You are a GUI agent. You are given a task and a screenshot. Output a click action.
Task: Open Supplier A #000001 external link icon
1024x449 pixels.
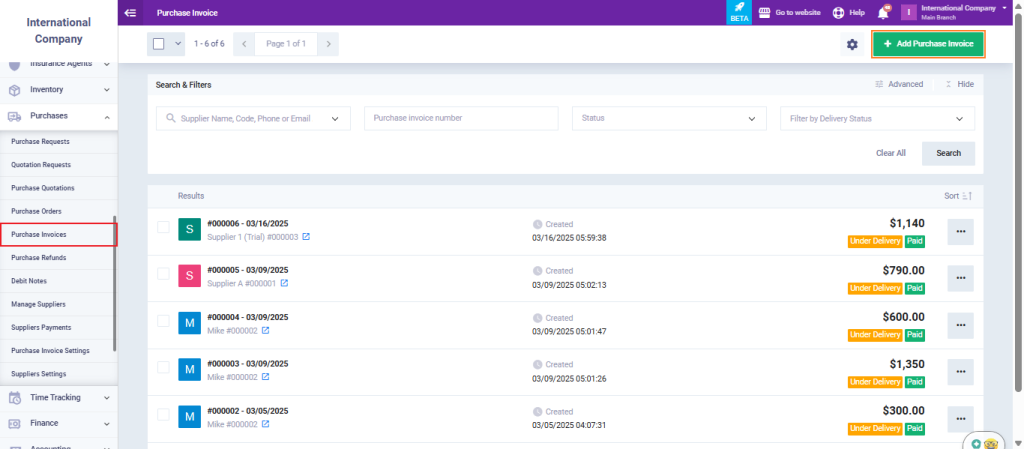pyautogui.click(x=284, y=283)
